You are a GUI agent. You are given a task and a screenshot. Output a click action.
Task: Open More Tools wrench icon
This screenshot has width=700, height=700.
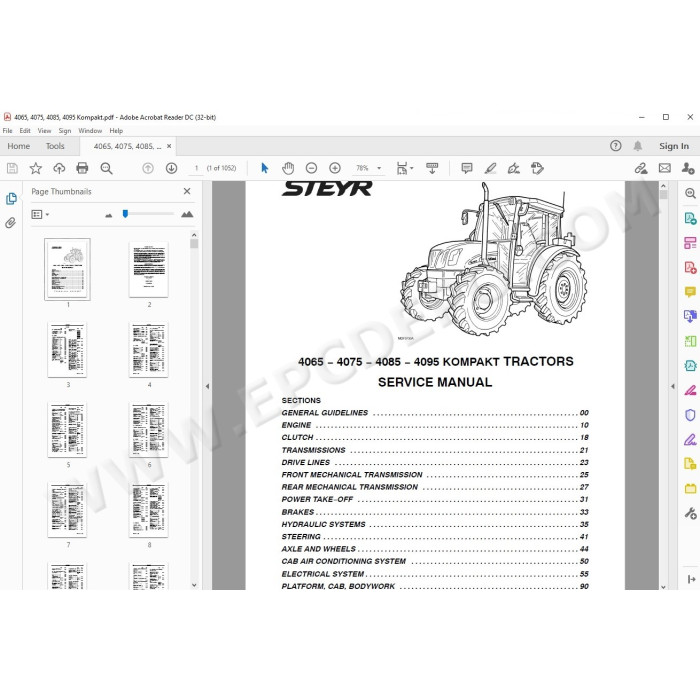(690, 513)
